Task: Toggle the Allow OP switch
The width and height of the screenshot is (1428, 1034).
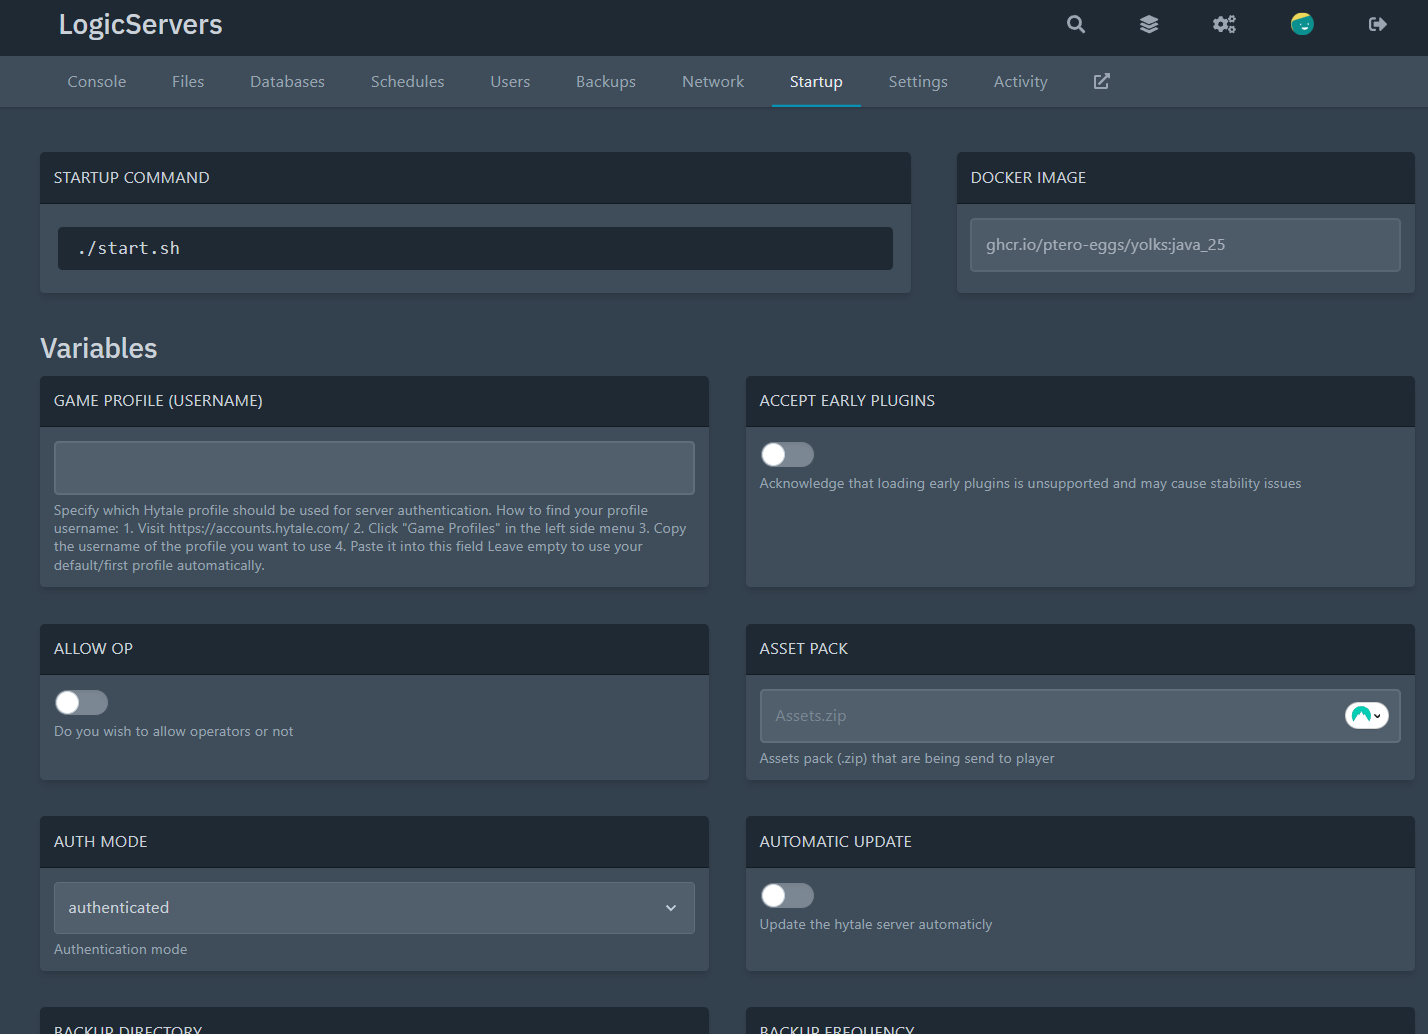Action: pos(81,702)
